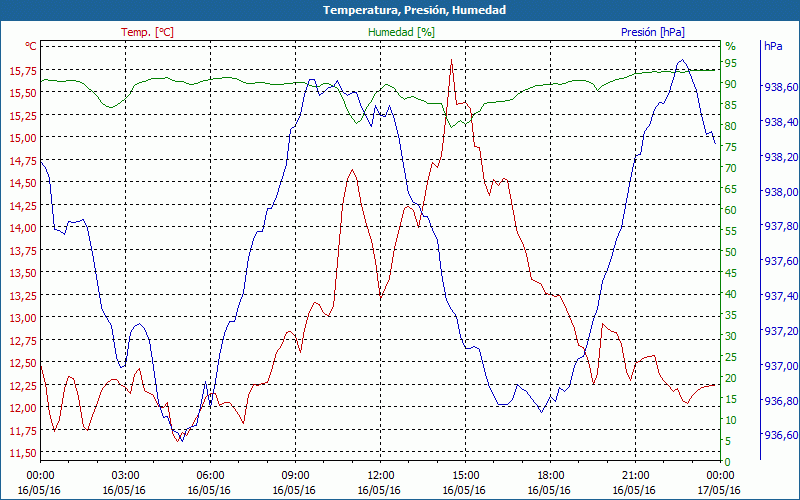The image size is (800, 500).
Task: Click humidity axis value 60
Action: pos(731,210)
